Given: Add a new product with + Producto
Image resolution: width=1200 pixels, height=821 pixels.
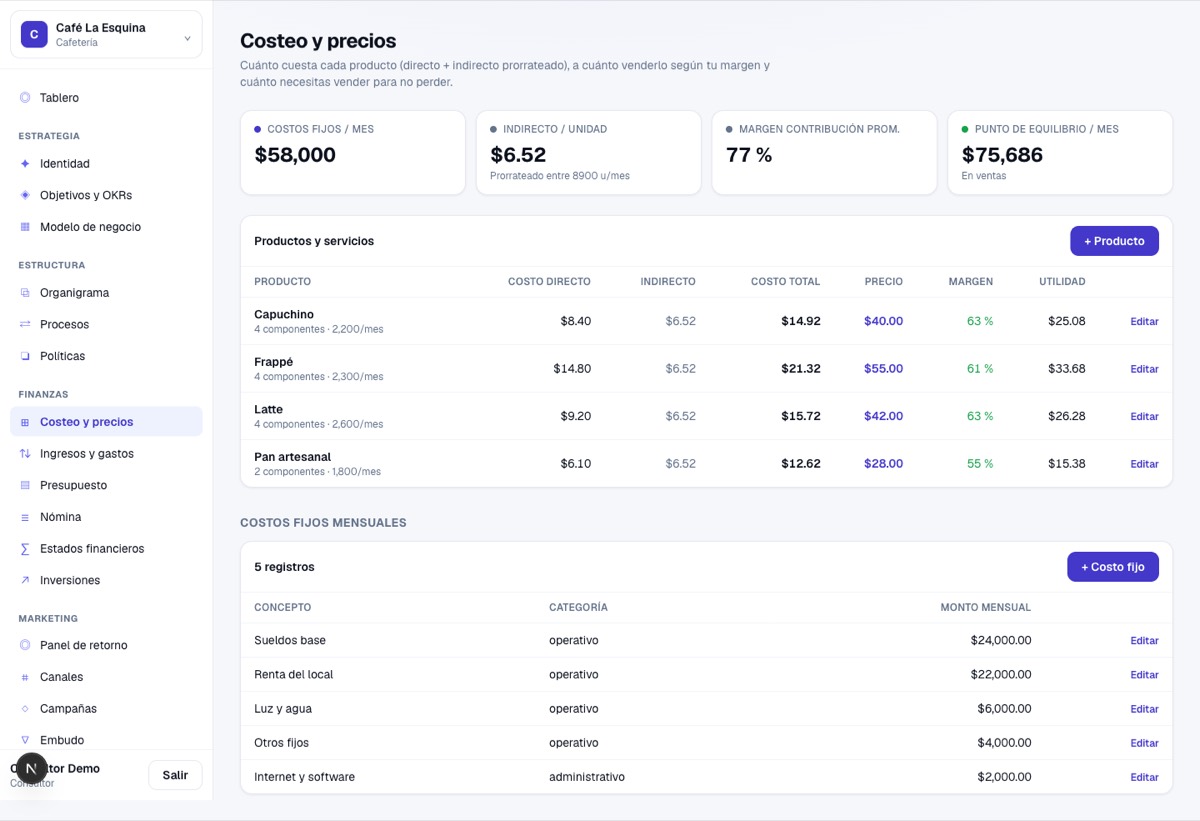Looking at the screenshot, I should click(1114, 241).
